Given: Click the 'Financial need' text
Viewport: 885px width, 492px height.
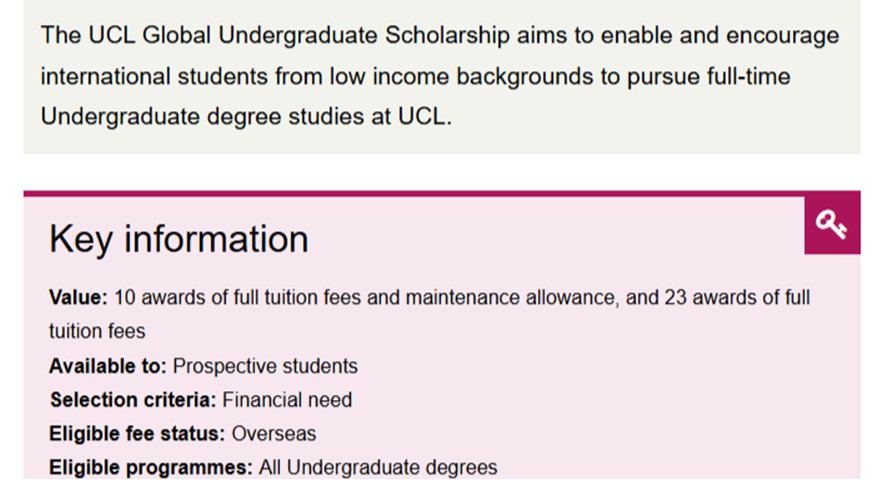Looking at the screenshot, I should point(287,400).
